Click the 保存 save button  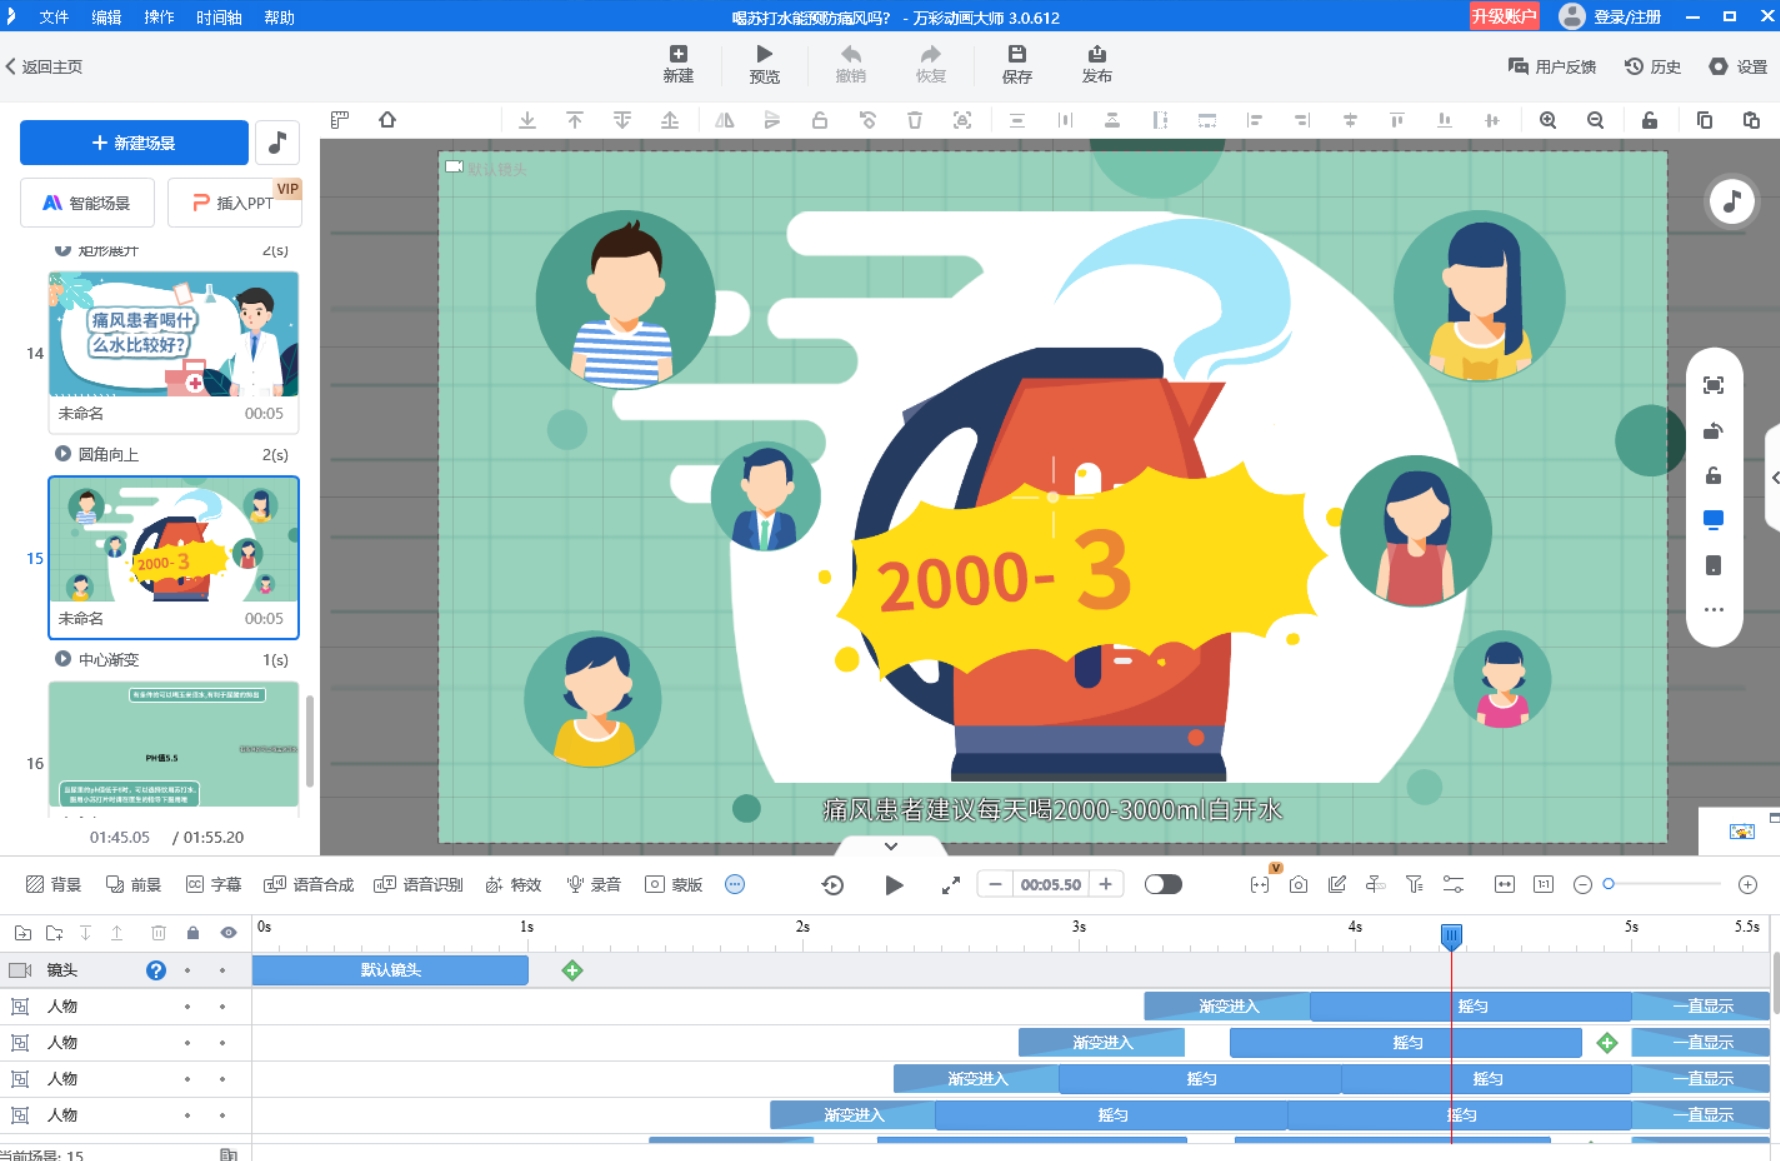(1017, 64)
